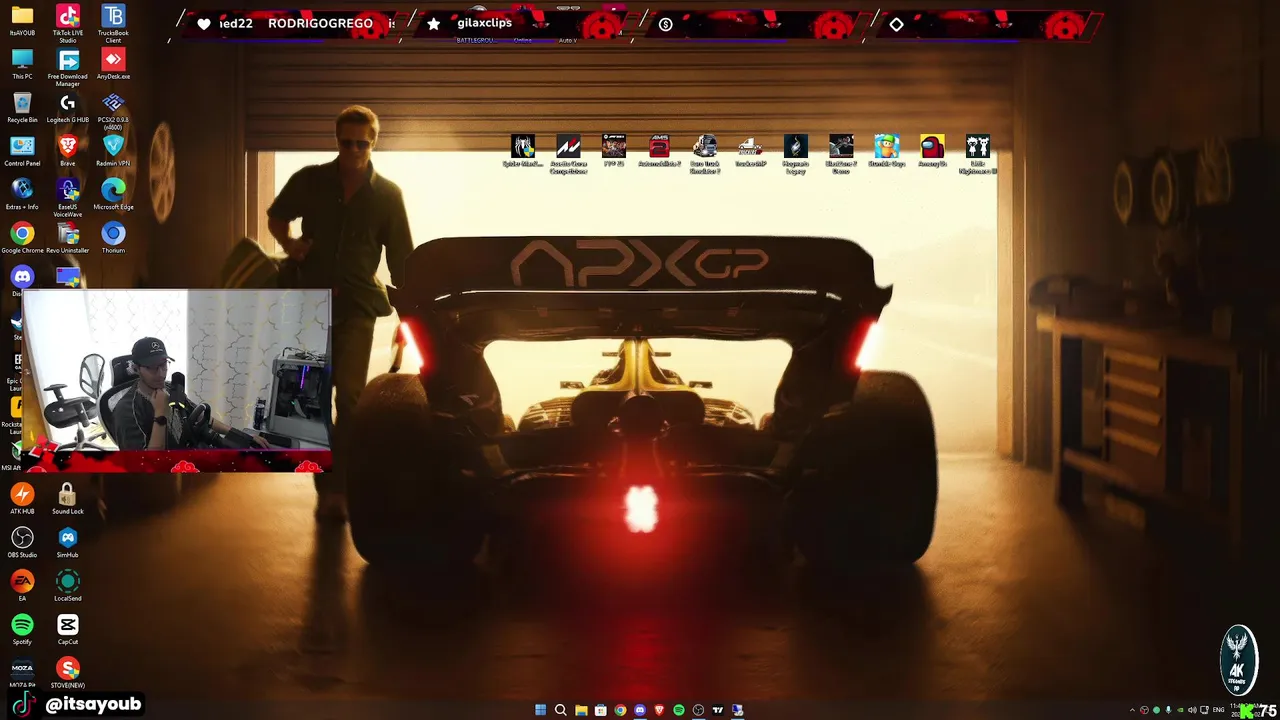This screenshot has width=1280, height=720.
Task: Open OBS Studio desktop icon
Action: [x=22, y=542]
